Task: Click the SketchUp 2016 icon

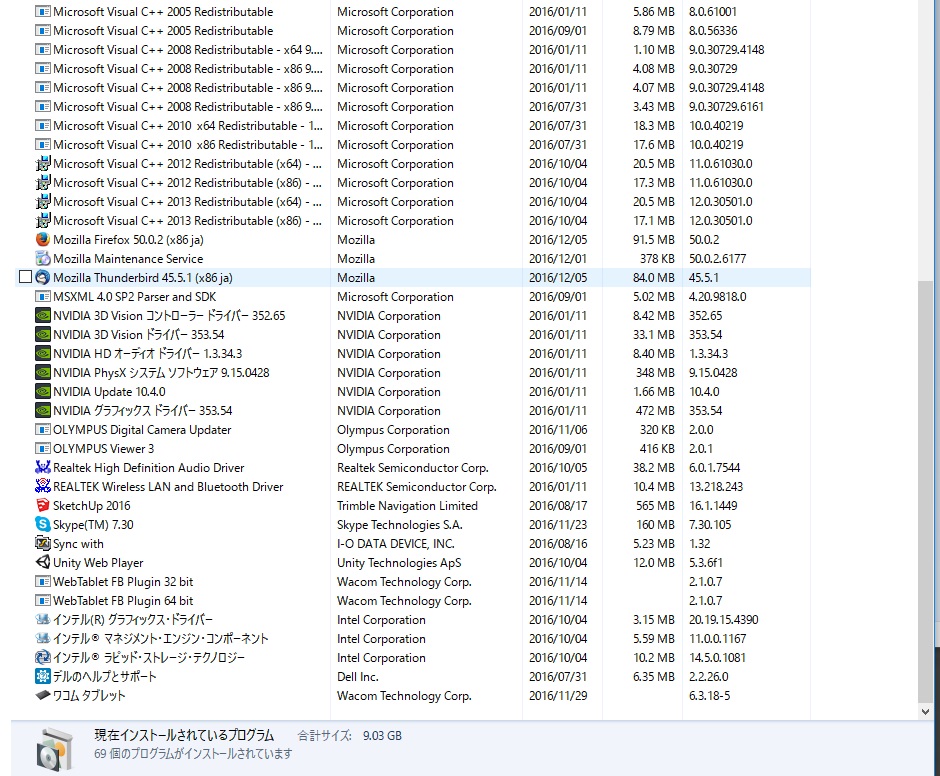Action: tap(43, 506)
